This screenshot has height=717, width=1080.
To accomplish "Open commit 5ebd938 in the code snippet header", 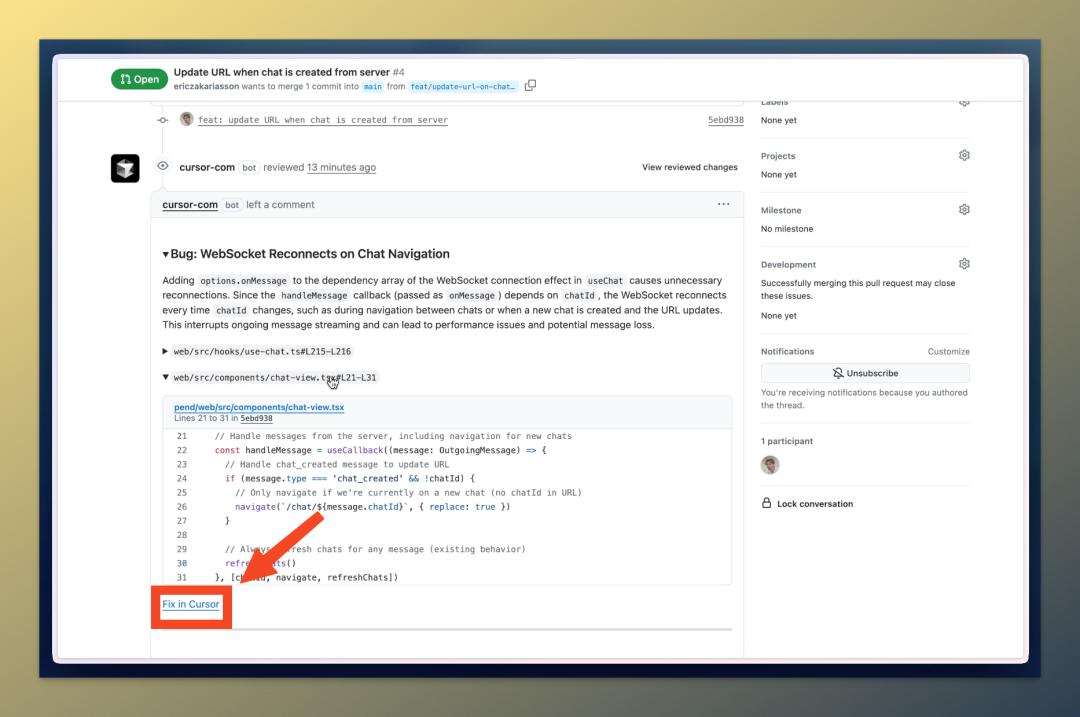I will pyautogui.click(x=256, y=418).
